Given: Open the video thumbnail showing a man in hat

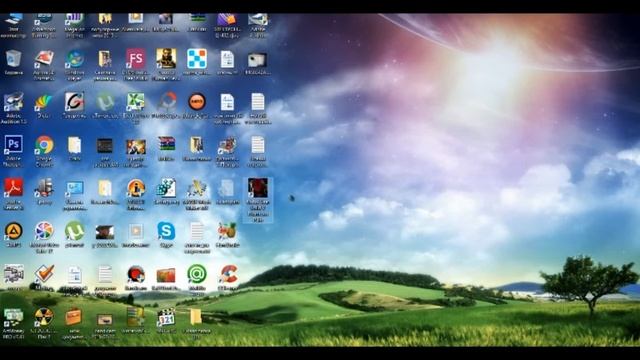Looking at the screenshot, I should point(105,232).
